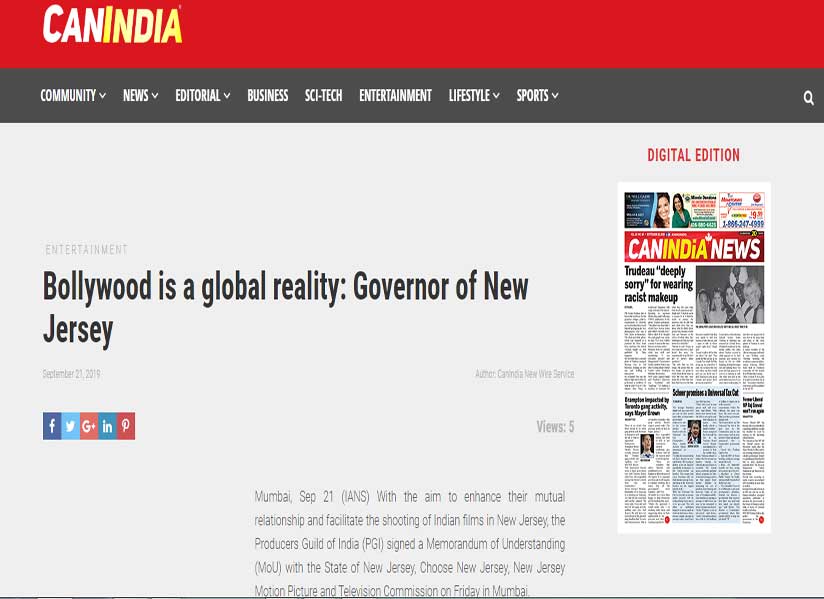The image size is (824, 599).
Task: Click the Entertainment category label above headline
Action: coord(87,250)
